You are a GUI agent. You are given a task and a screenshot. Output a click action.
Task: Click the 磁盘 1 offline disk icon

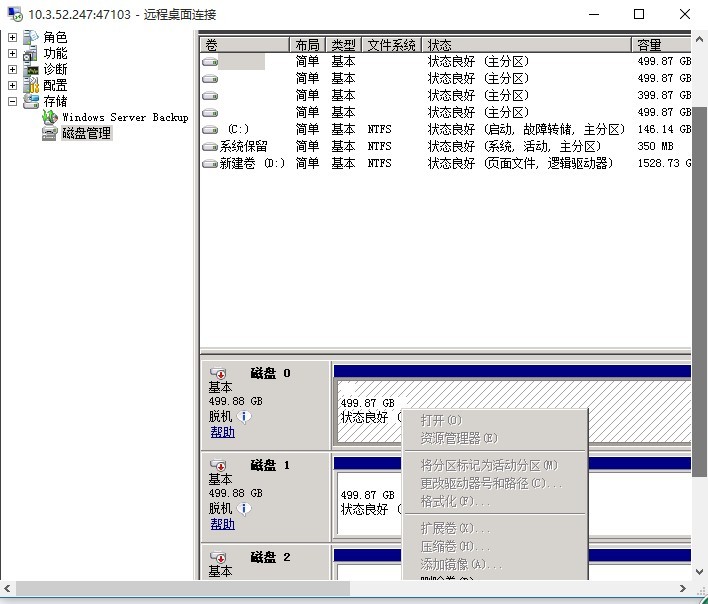218,466
